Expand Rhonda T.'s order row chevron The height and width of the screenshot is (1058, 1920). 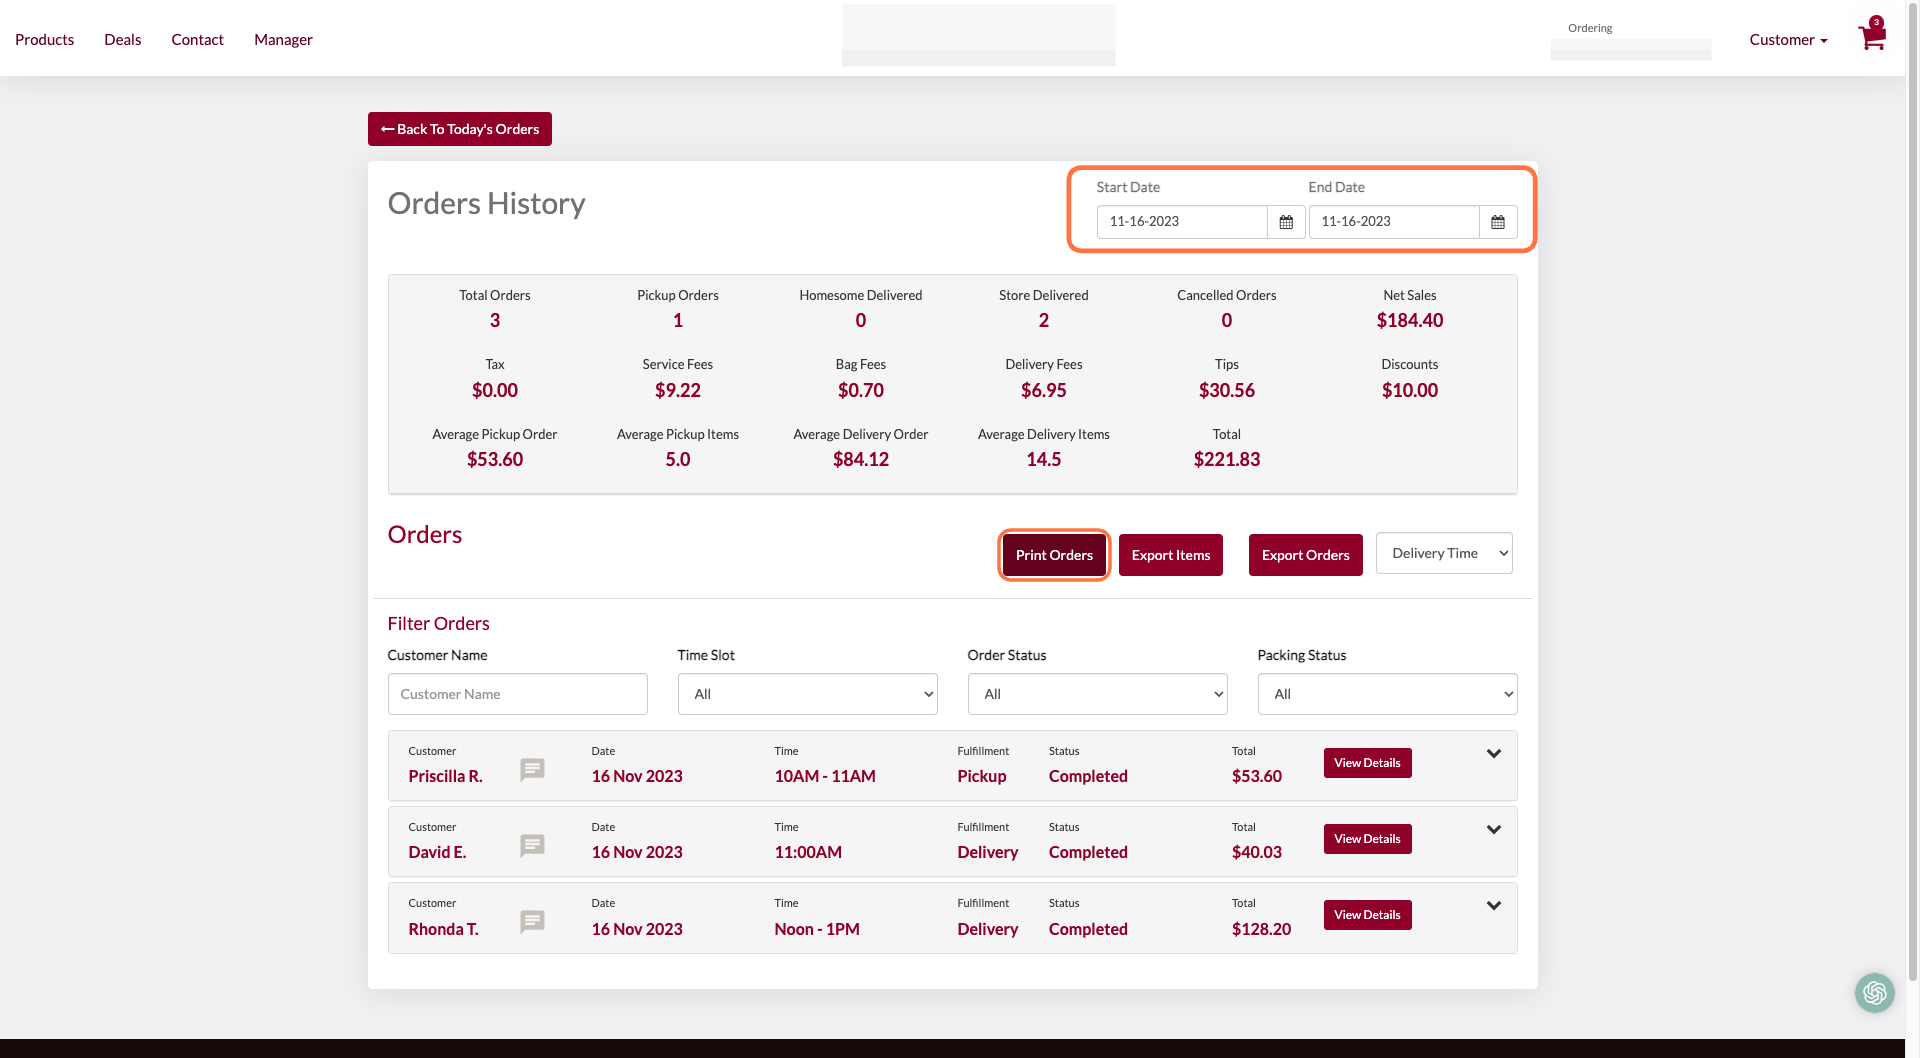(x=1493, y=906)
